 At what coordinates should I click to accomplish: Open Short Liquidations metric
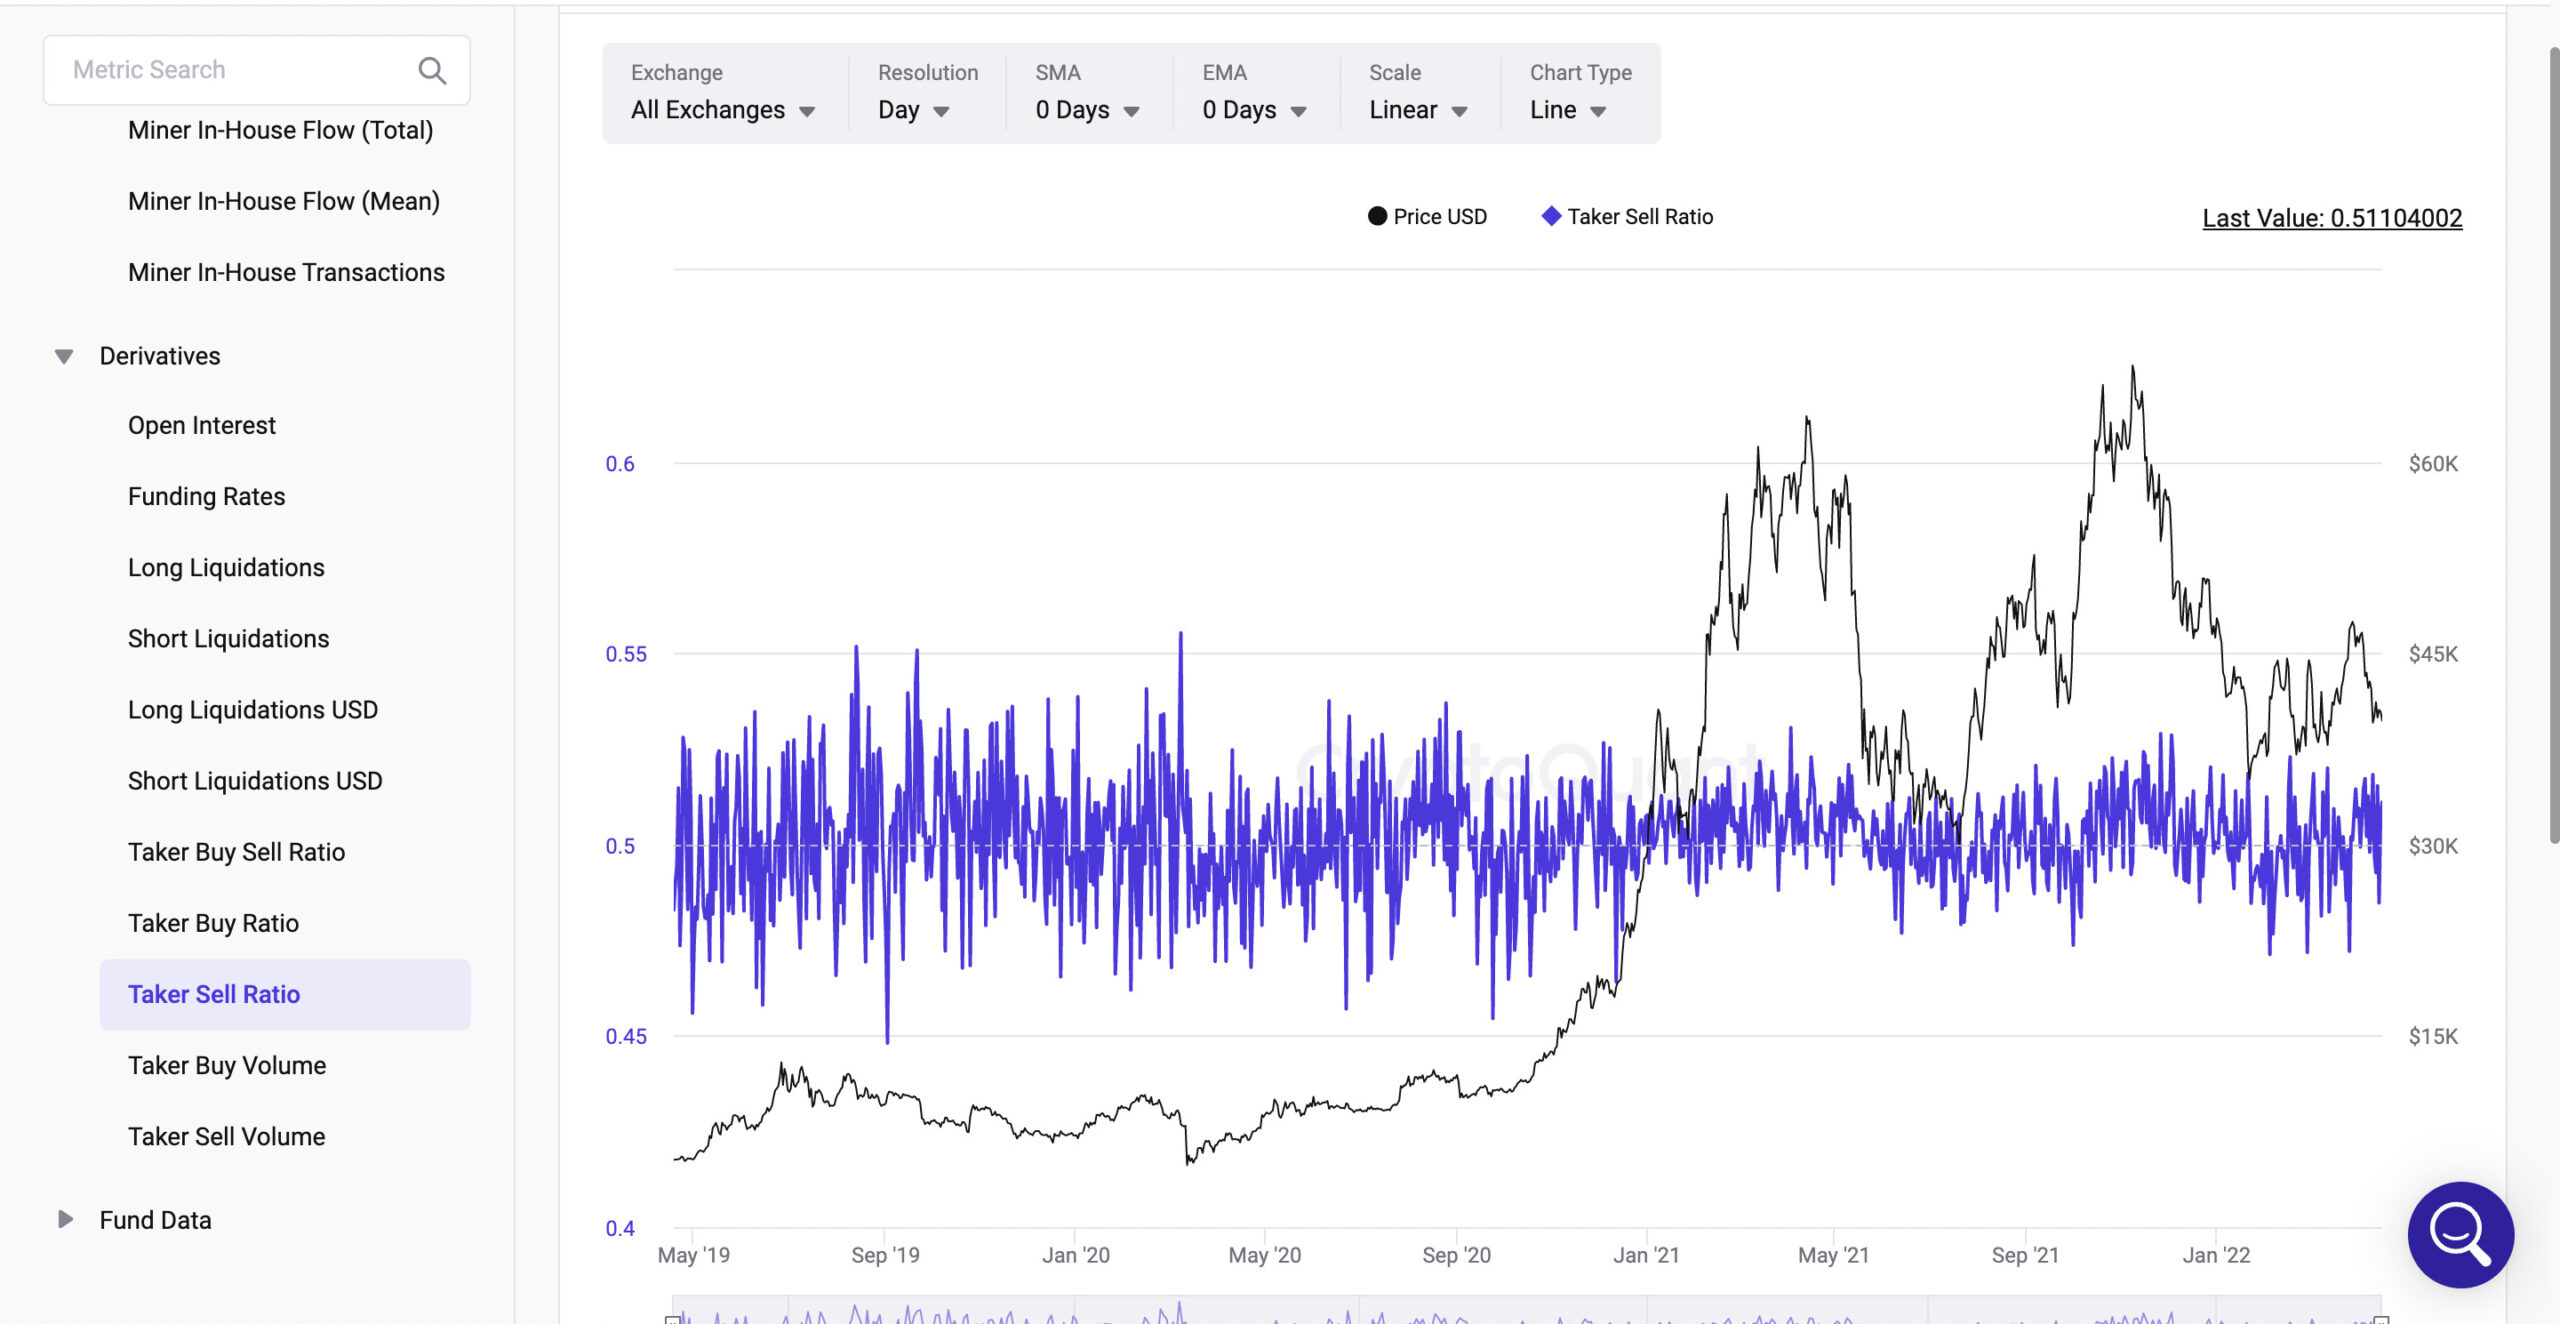228,638
